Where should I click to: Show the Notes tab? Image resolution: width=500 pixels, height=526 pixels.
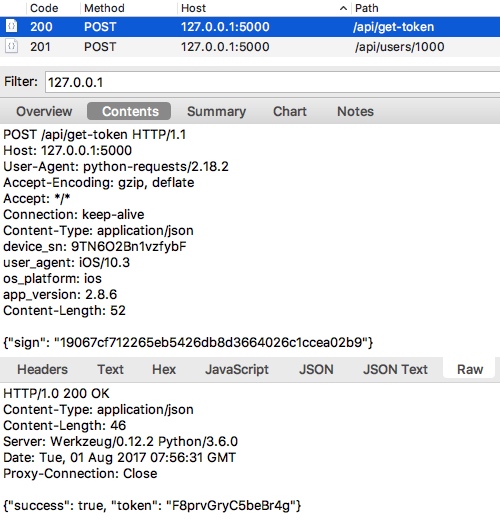[x=355, y=111]
